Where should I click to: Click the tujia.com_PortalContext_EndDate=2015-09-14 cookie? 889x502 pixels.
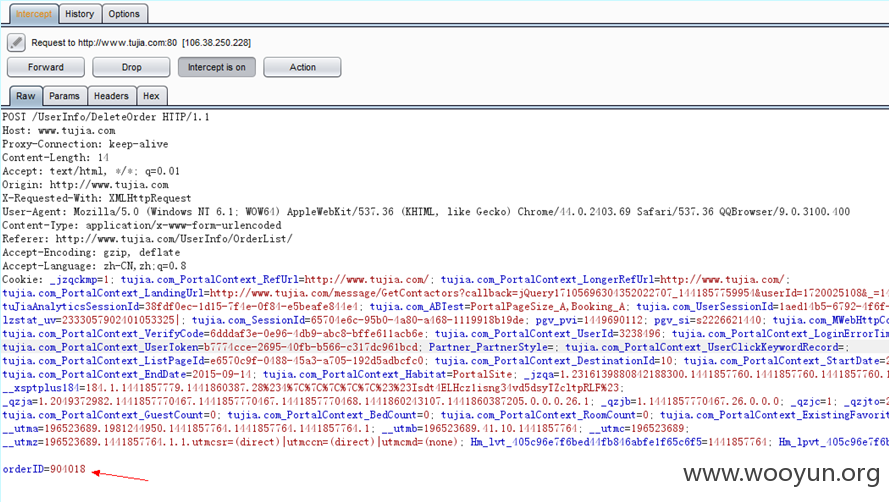pyautogui.click(x=128, y=374)
